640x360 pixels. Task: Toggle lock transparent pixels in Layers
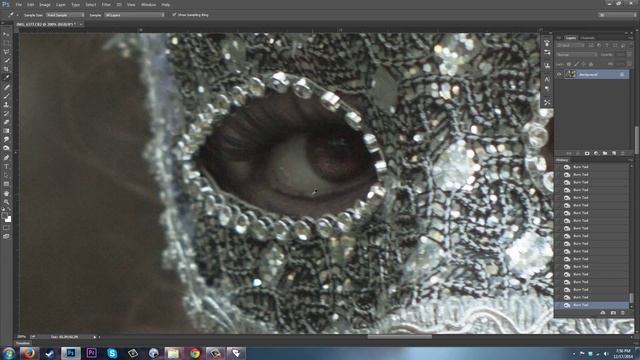point(569,64)
